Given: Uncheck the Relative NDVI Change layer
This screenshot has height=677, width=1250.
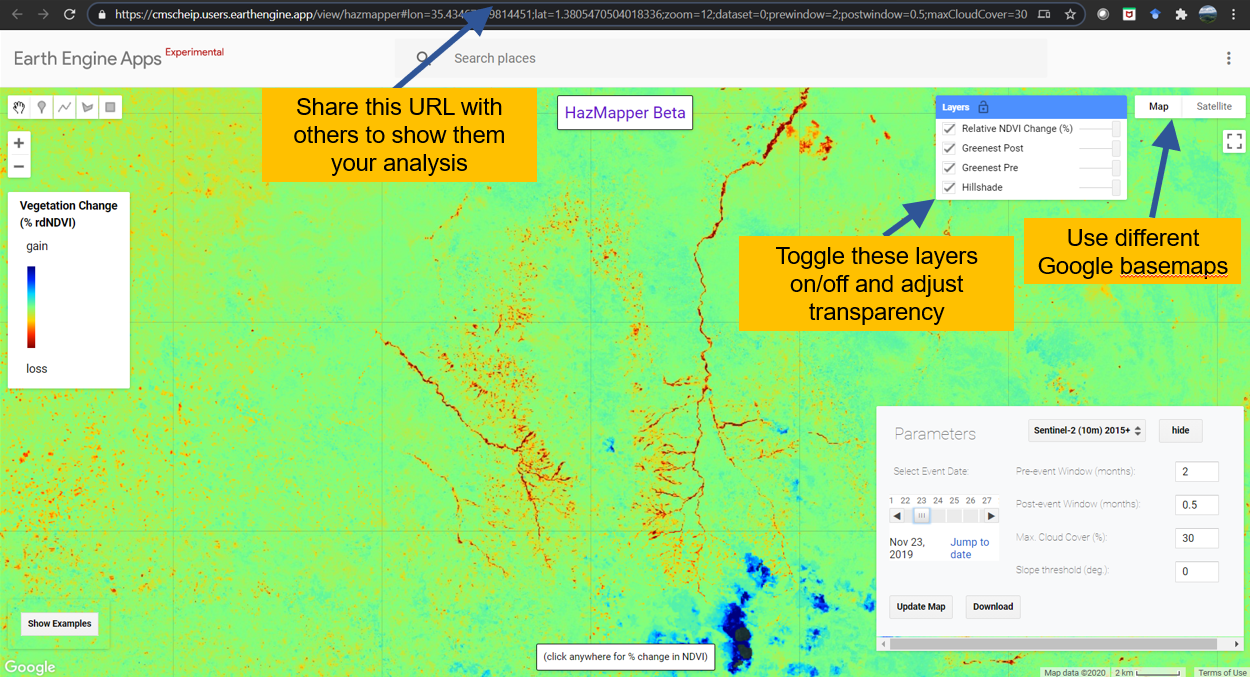Looking at the screenshot, I should click(950, 129).
